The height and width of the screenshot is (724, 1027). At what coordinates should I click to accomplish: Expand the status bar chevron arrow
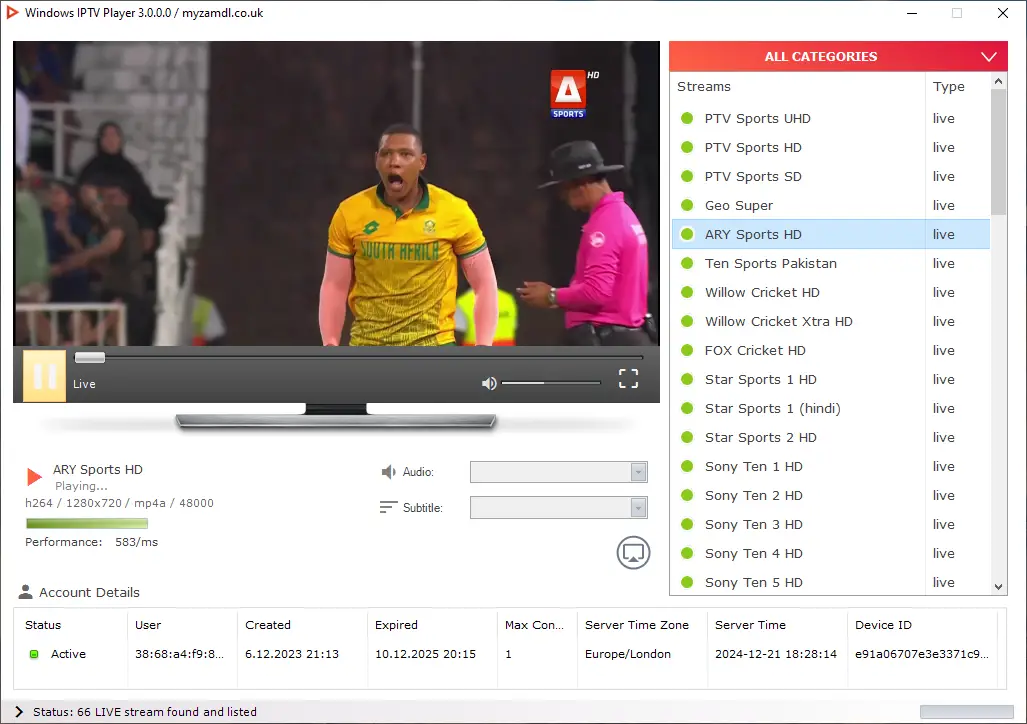pos(19,712)
